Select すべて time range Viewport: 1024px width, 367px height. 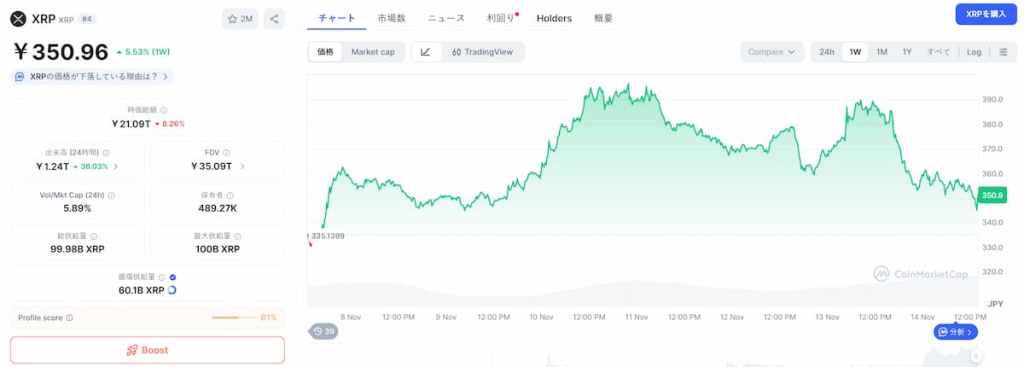938,52
